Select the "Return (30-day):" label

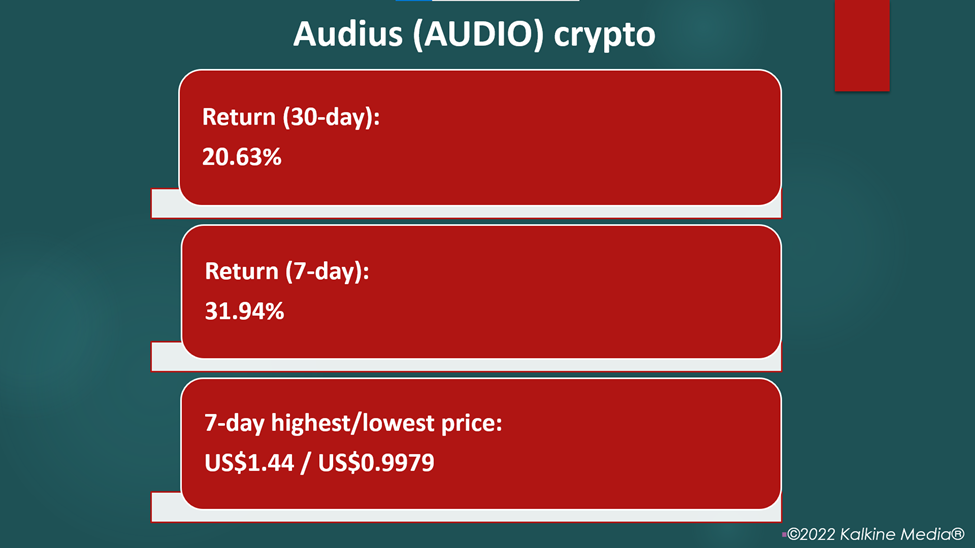coord(291,118)
